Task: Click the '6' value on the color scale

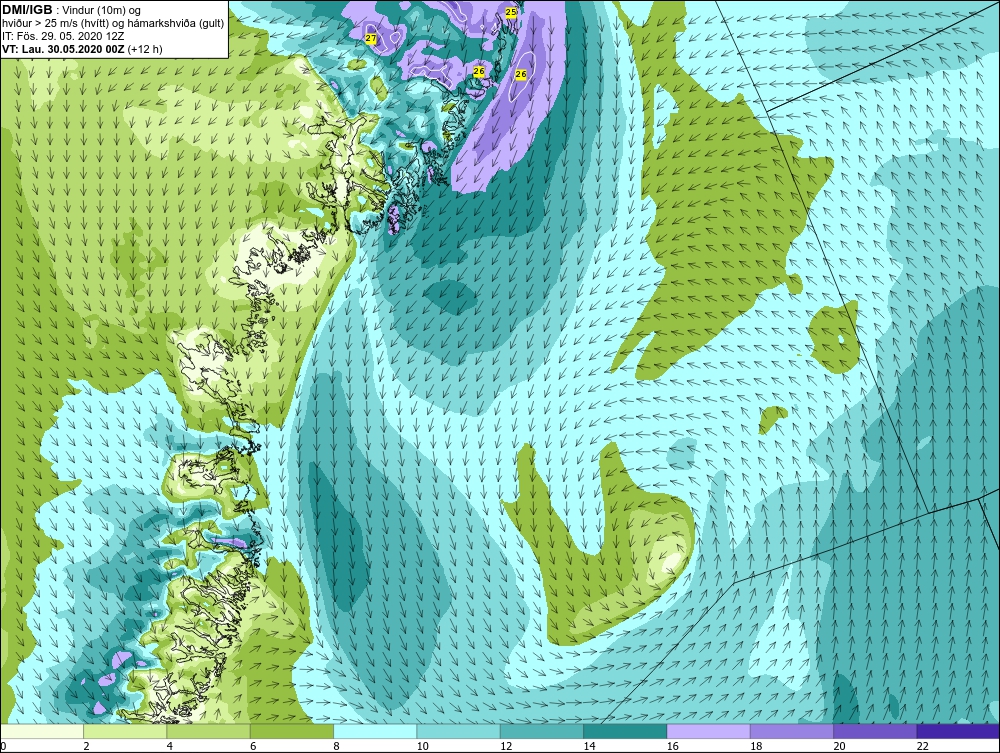Action: coord(253,747)
